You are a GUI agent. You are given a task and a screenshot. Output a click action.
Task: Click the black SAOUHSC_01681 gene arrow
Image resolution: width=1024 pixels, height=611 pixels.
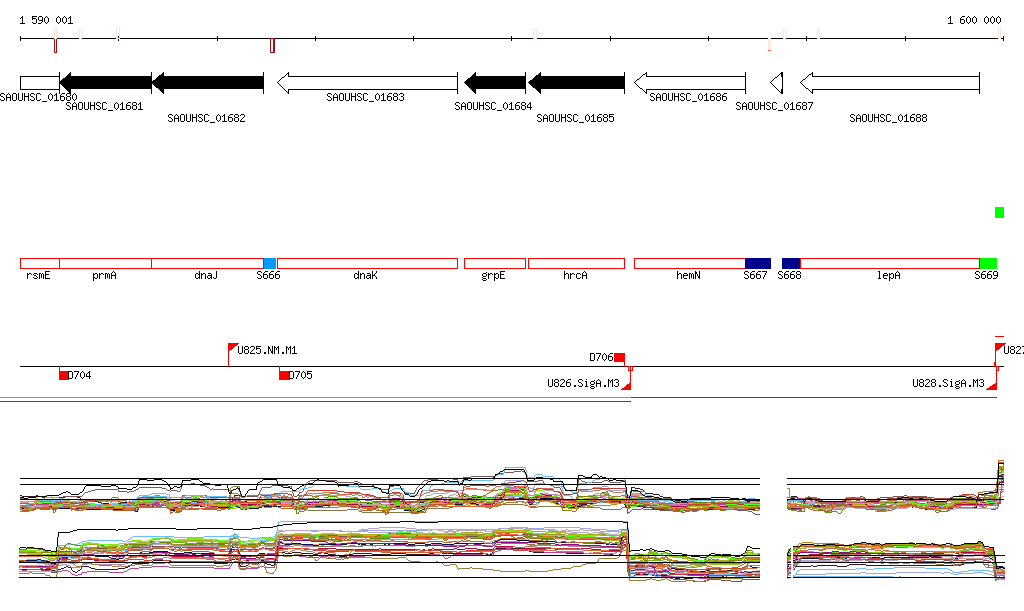click(x=105, y=83)
